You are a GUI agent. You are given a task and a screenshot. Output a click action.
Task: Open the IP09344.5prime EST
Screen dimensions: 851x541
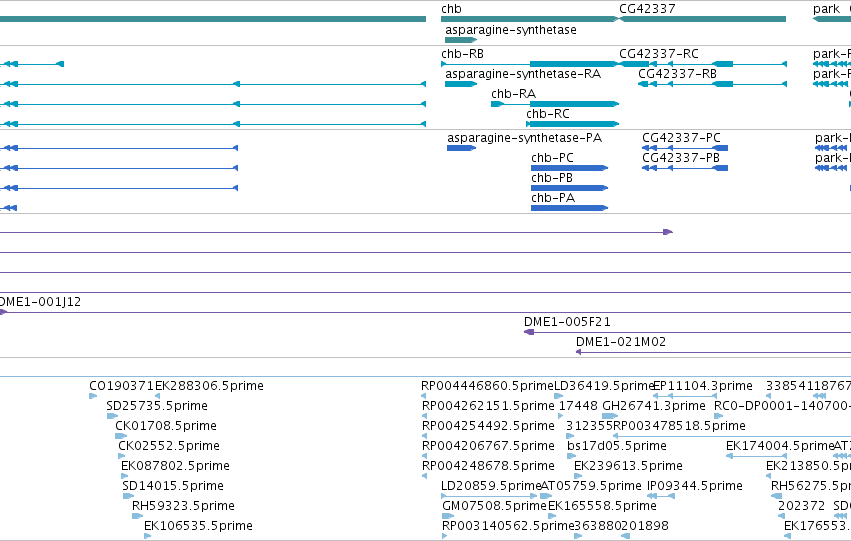pyautogui.click(x=661, y=496)
